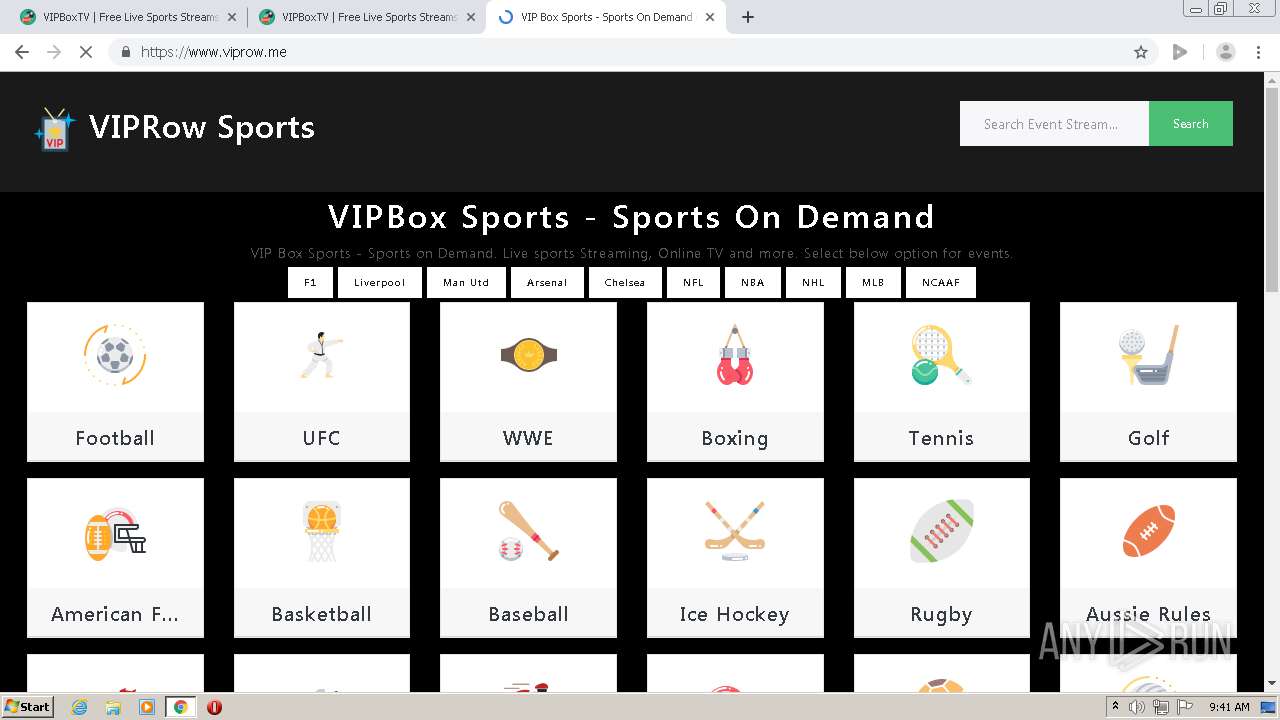Go back with browser back arrow
Viewport: 1280px width, 720px height.
click(22, 52)
